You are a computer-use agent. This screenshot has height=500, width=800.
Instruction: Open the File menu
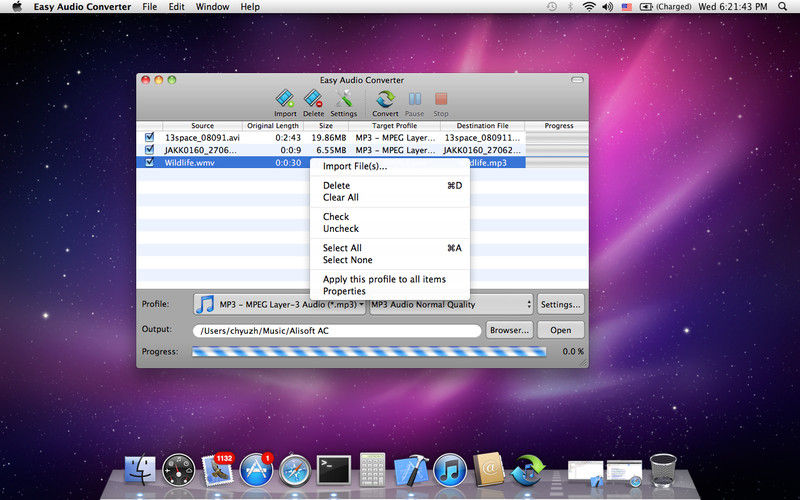coord(149,7)
